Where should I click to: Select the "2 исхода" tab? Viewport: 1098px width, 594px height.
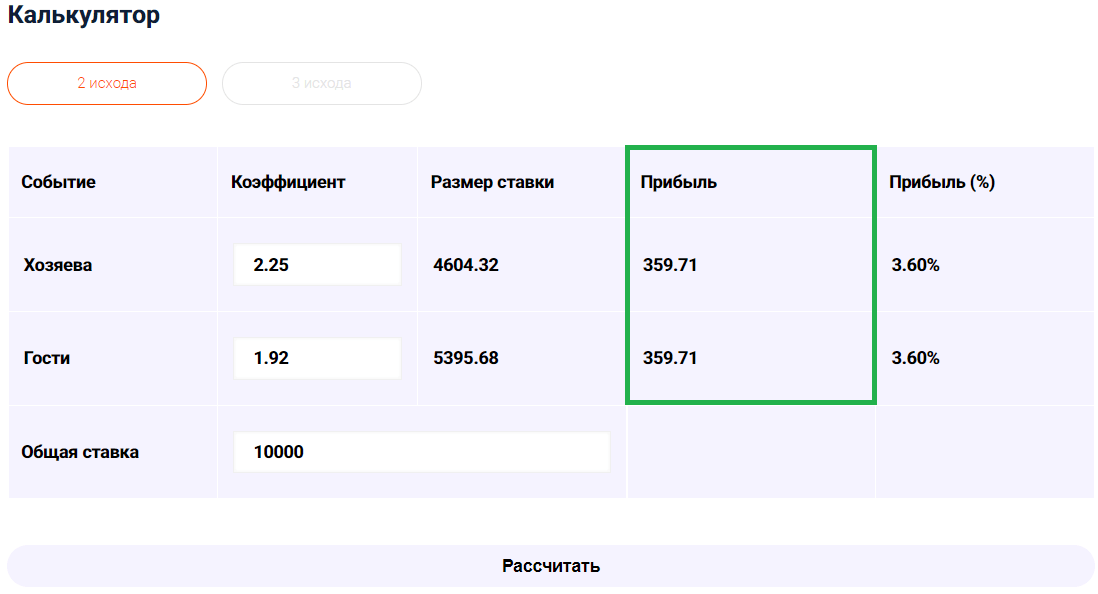tap(107, 83)
